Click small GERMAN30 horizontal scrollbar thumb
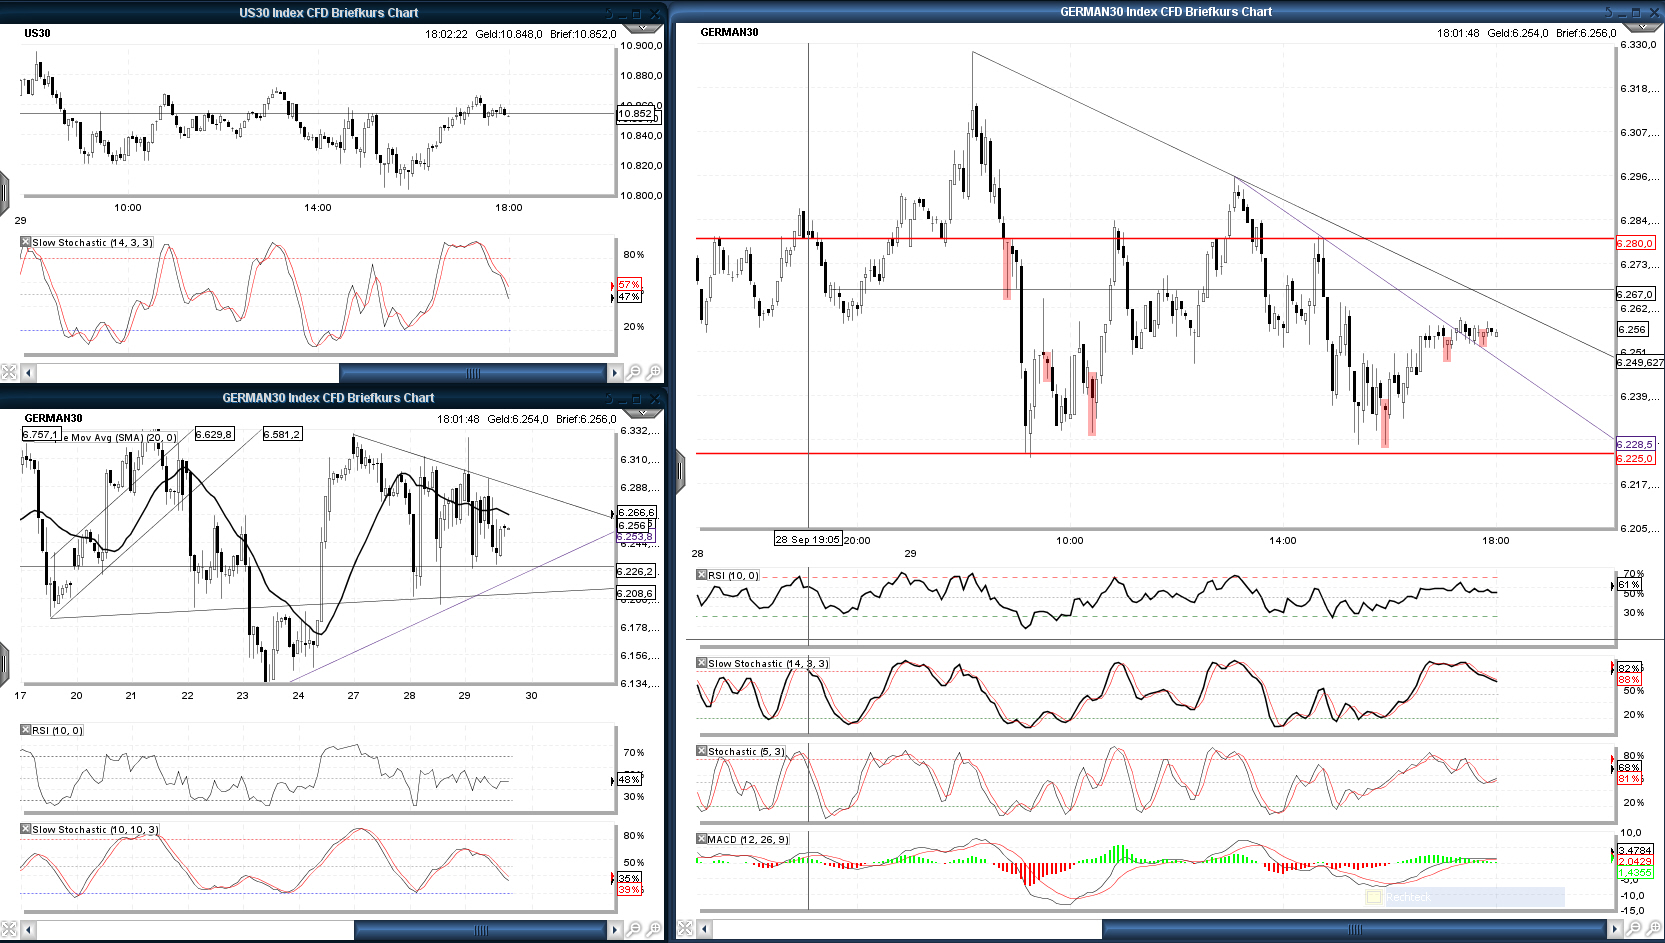The height and width of the screenshot is (943, 1665). [481, 930]
